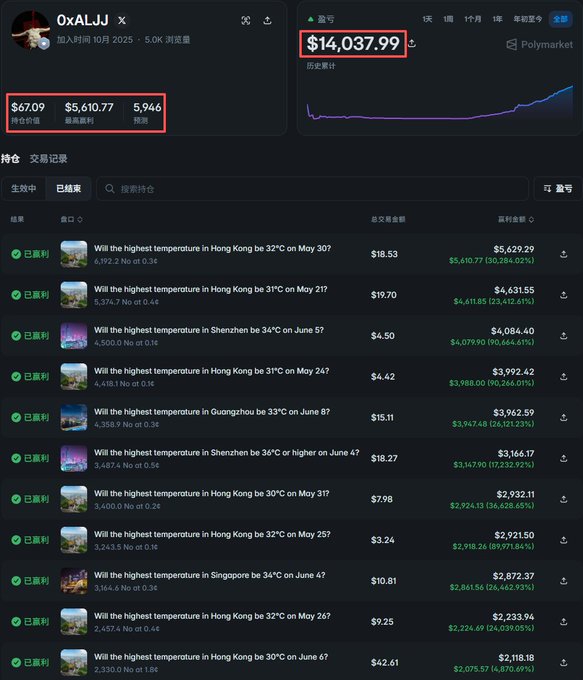
Task: Click the $42.61 total traded value
Action: (x=384, y=663)
